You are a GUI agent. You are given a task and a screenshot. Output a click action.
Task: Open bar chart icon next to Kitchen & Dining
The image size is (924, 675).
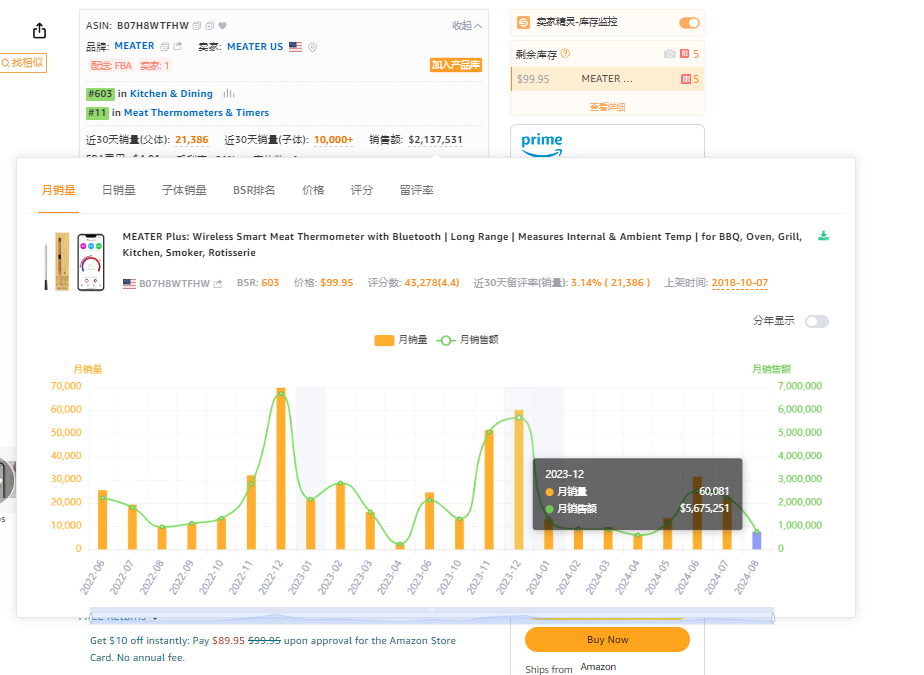coord(229,94)
